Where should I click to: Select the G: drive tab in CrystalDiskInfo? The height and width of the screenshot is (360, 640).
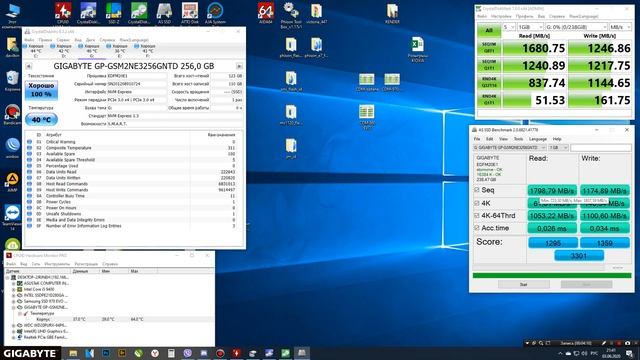pyautogui.click(x=91, y=51)
